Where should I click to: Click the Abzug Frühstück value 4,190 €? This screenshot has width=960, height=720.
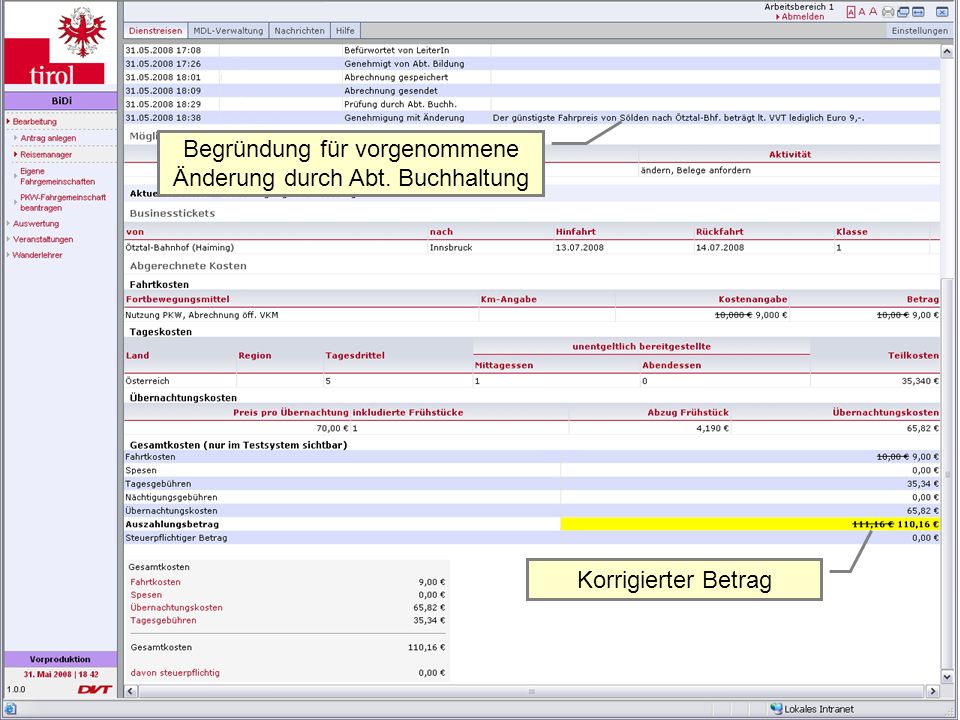[712, 428]
